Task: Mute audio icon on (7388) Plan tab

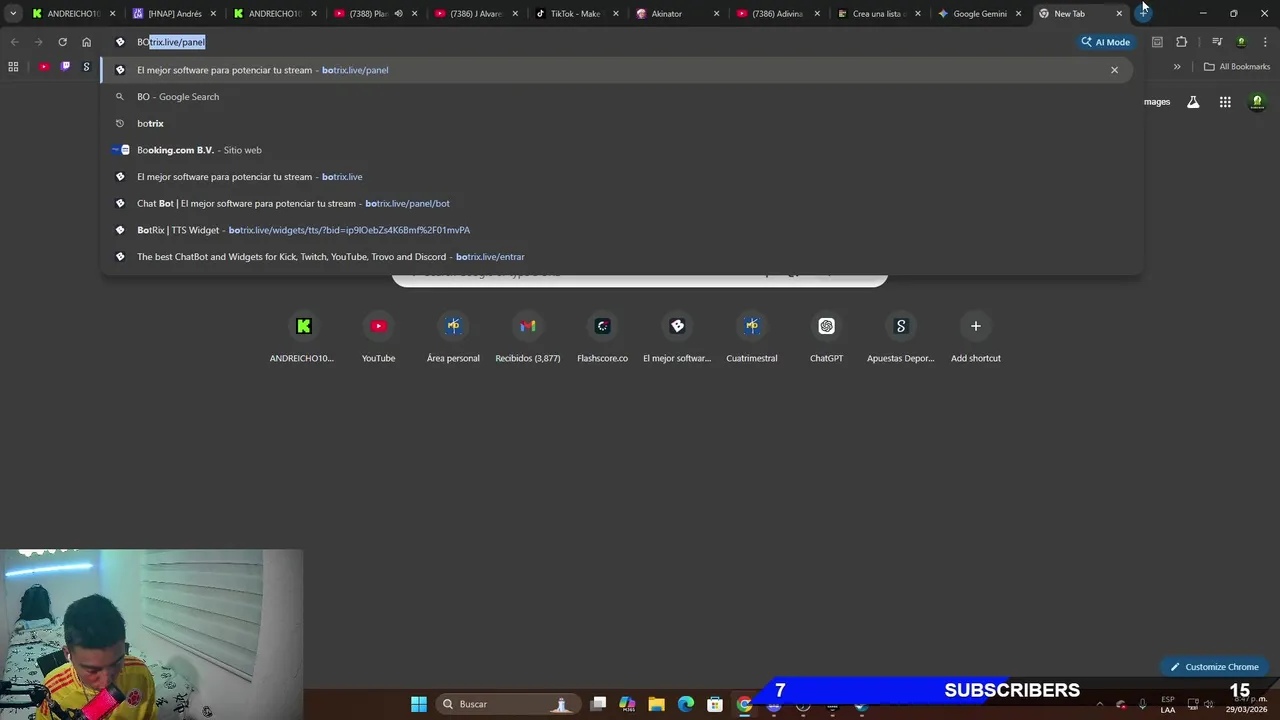Action: pos(399,14)
